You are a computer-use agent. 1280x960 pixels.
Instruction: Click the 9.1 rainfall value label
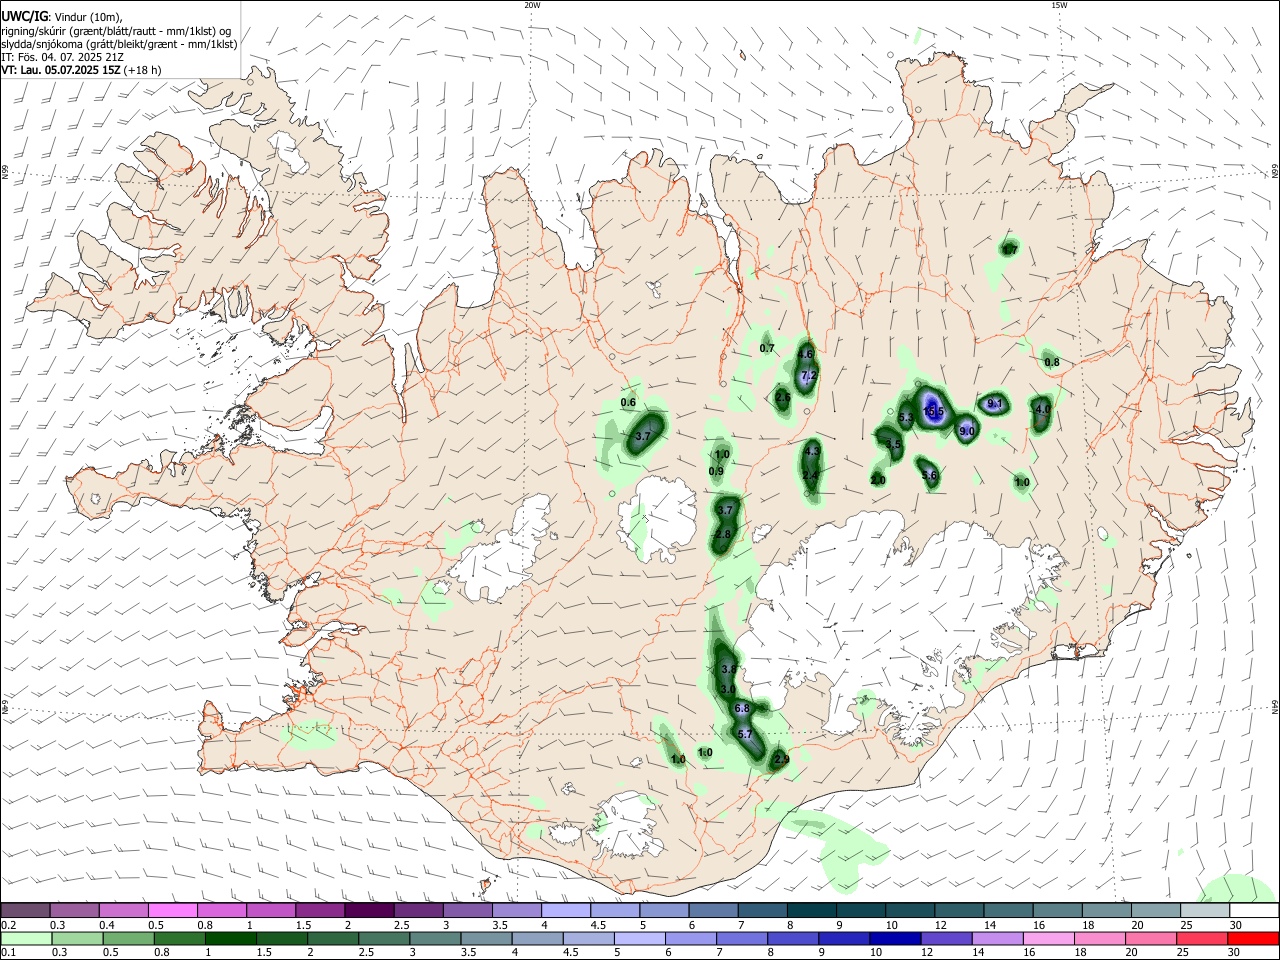pyautogui.click(x=995, y=404)
